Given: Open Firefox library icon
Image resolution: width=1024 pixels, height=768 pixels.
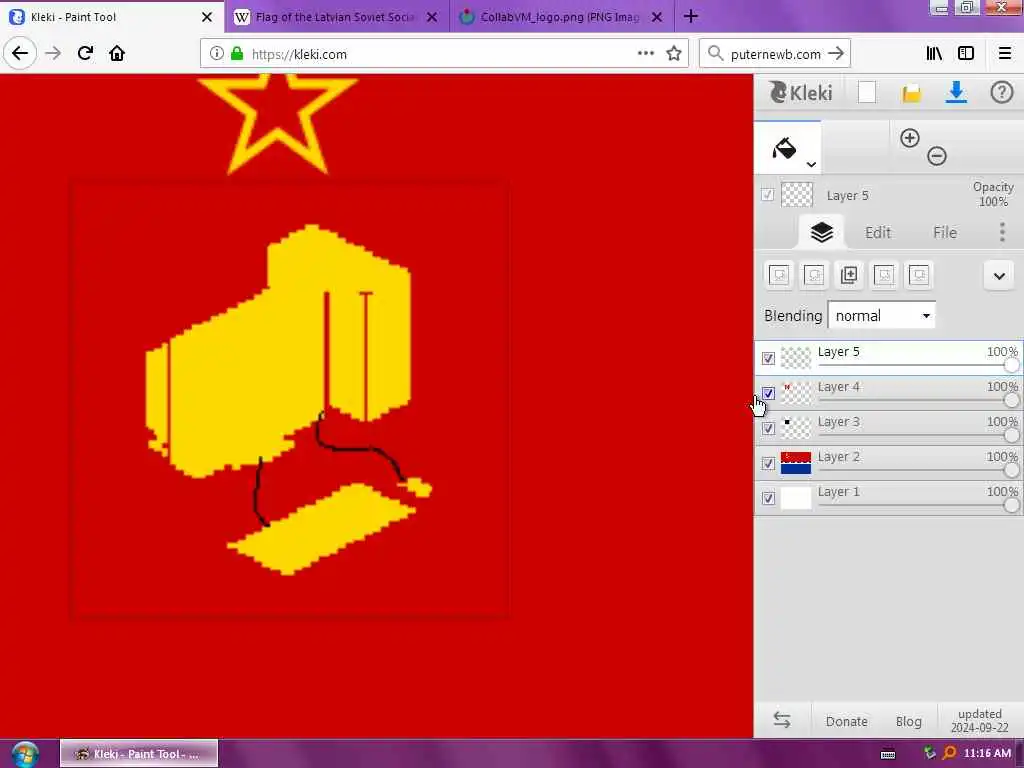Looking at the screenshot, I should point(934,54).
